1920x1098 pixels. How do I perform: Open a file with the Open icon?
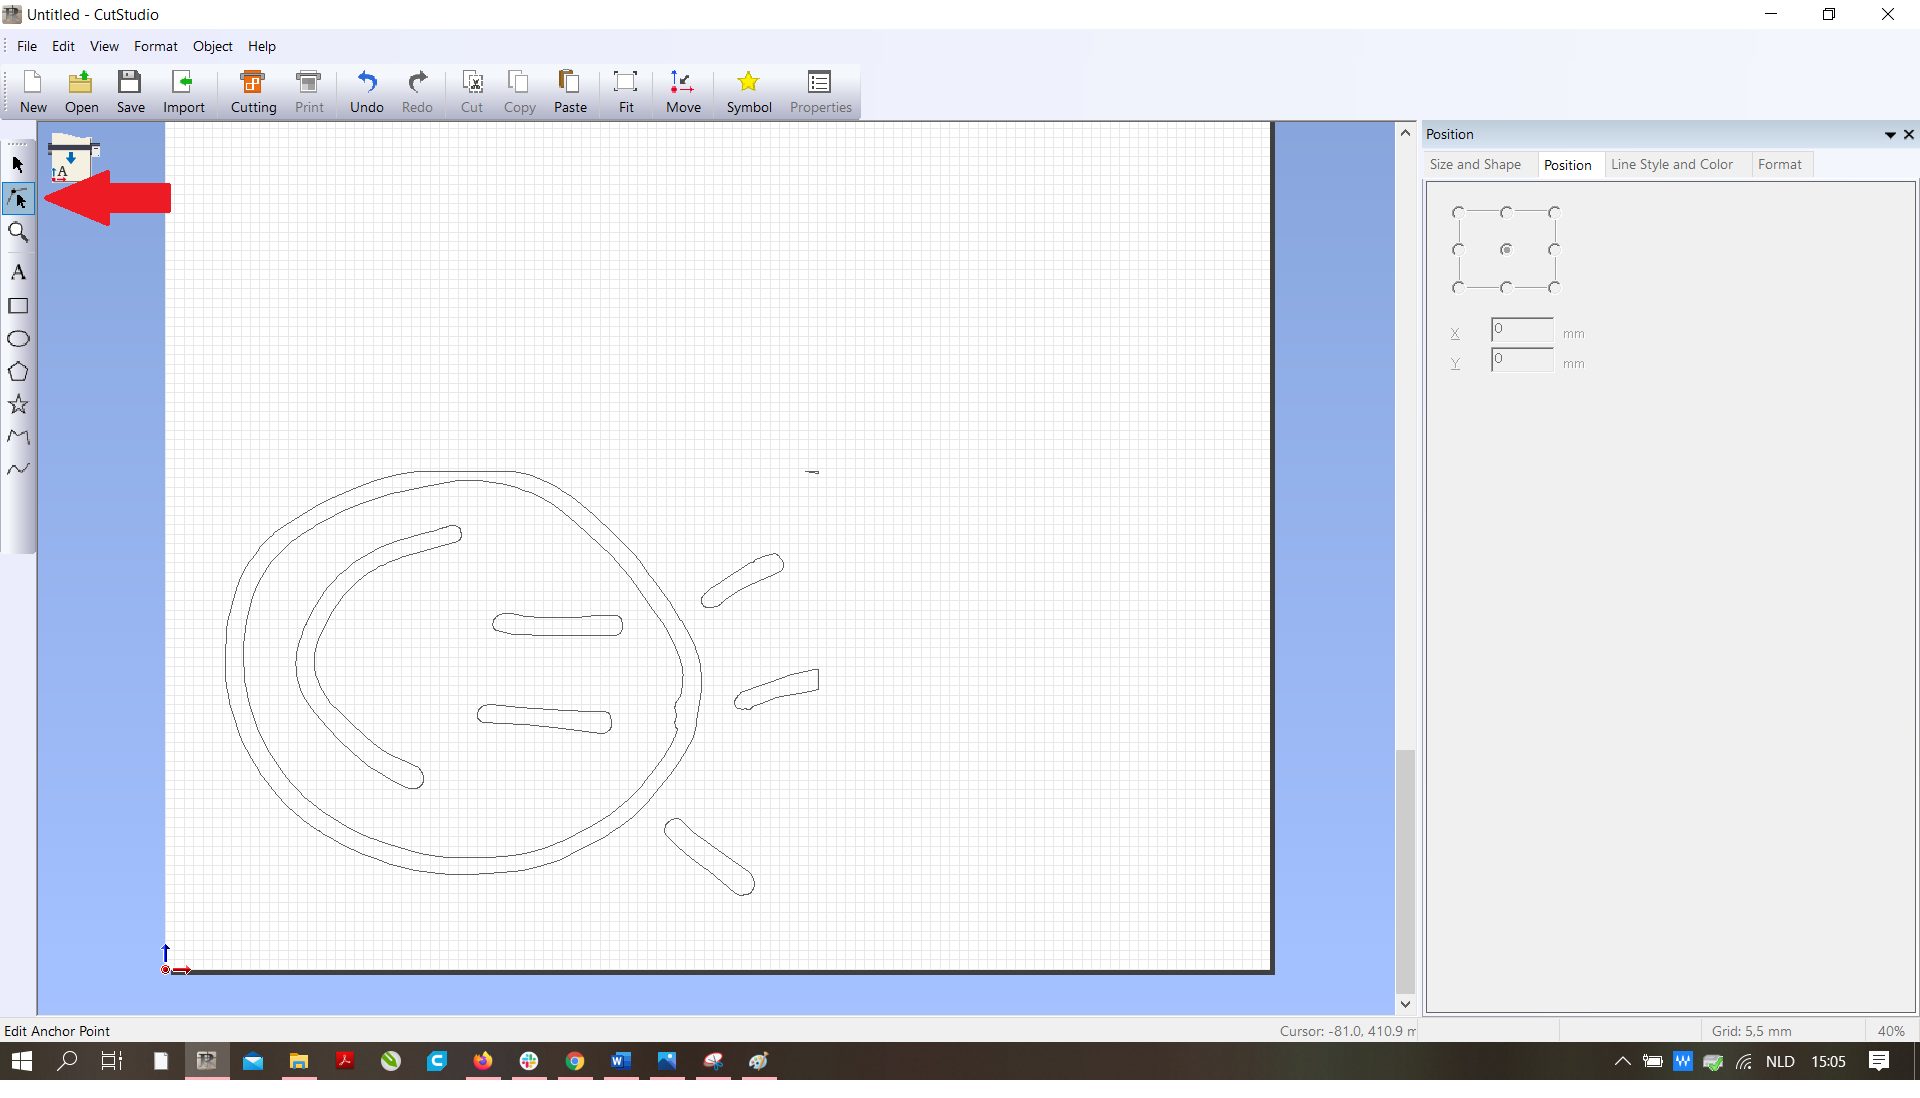[81, 92]
